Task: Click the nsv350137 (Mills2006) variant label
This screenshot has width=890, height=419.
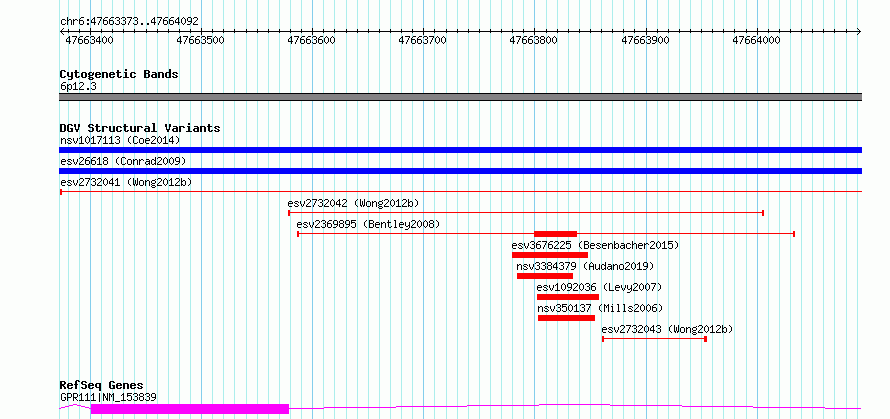Action: tap(600, 308)
